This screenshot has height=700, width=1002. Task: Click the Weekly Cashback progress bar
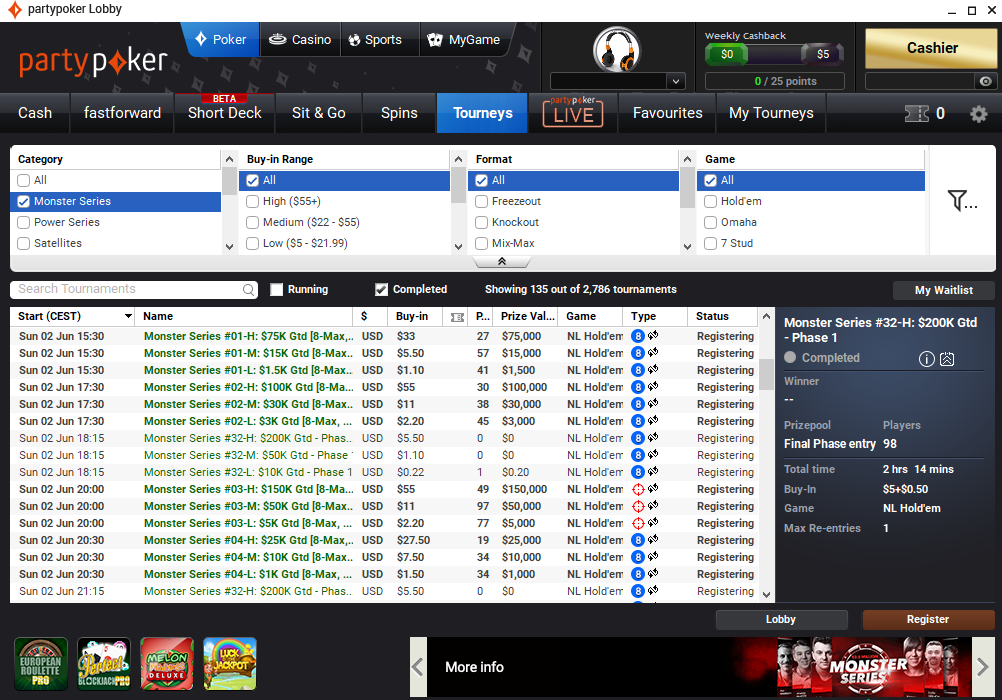[774, 54]
